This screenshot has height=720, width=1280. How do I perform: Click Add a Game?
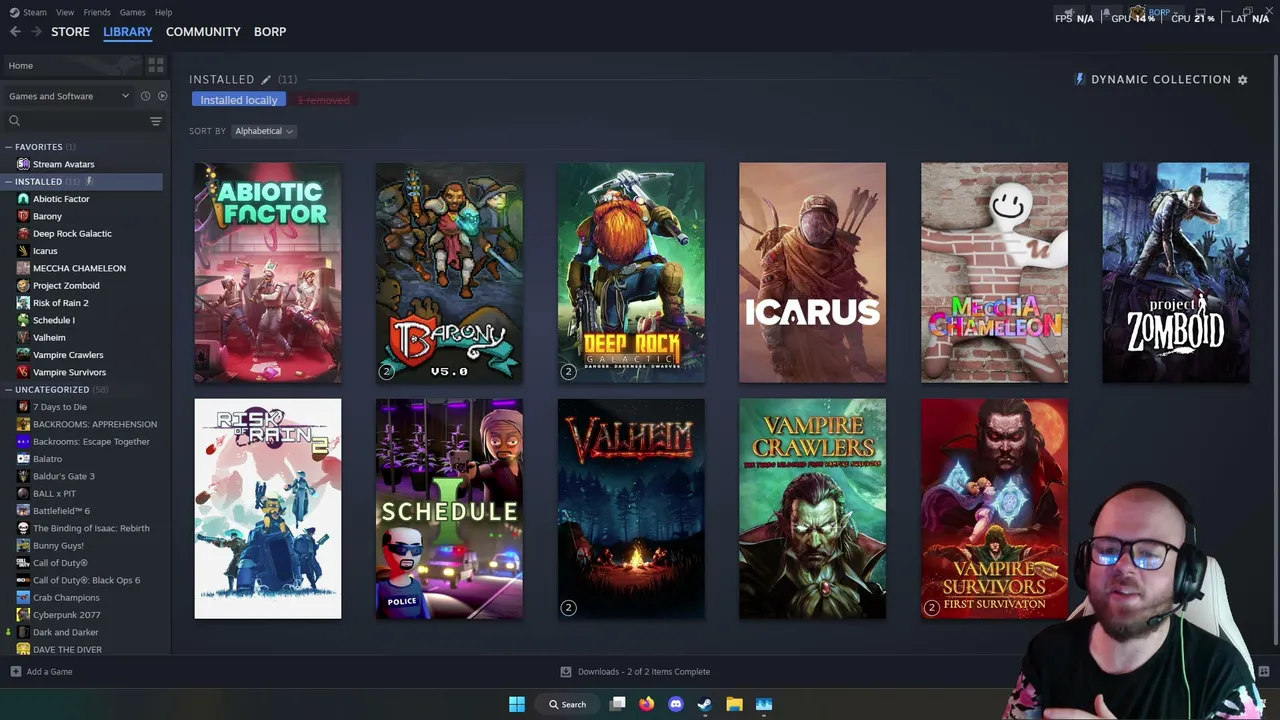click(41, 672)
